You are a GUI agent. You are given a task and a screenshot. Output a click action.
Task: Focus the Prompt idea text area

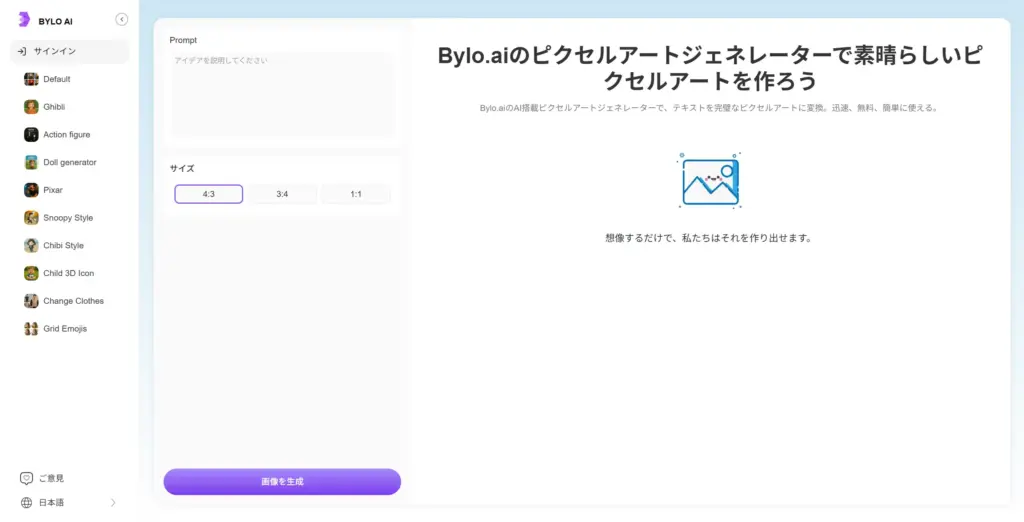coord(283,94)
